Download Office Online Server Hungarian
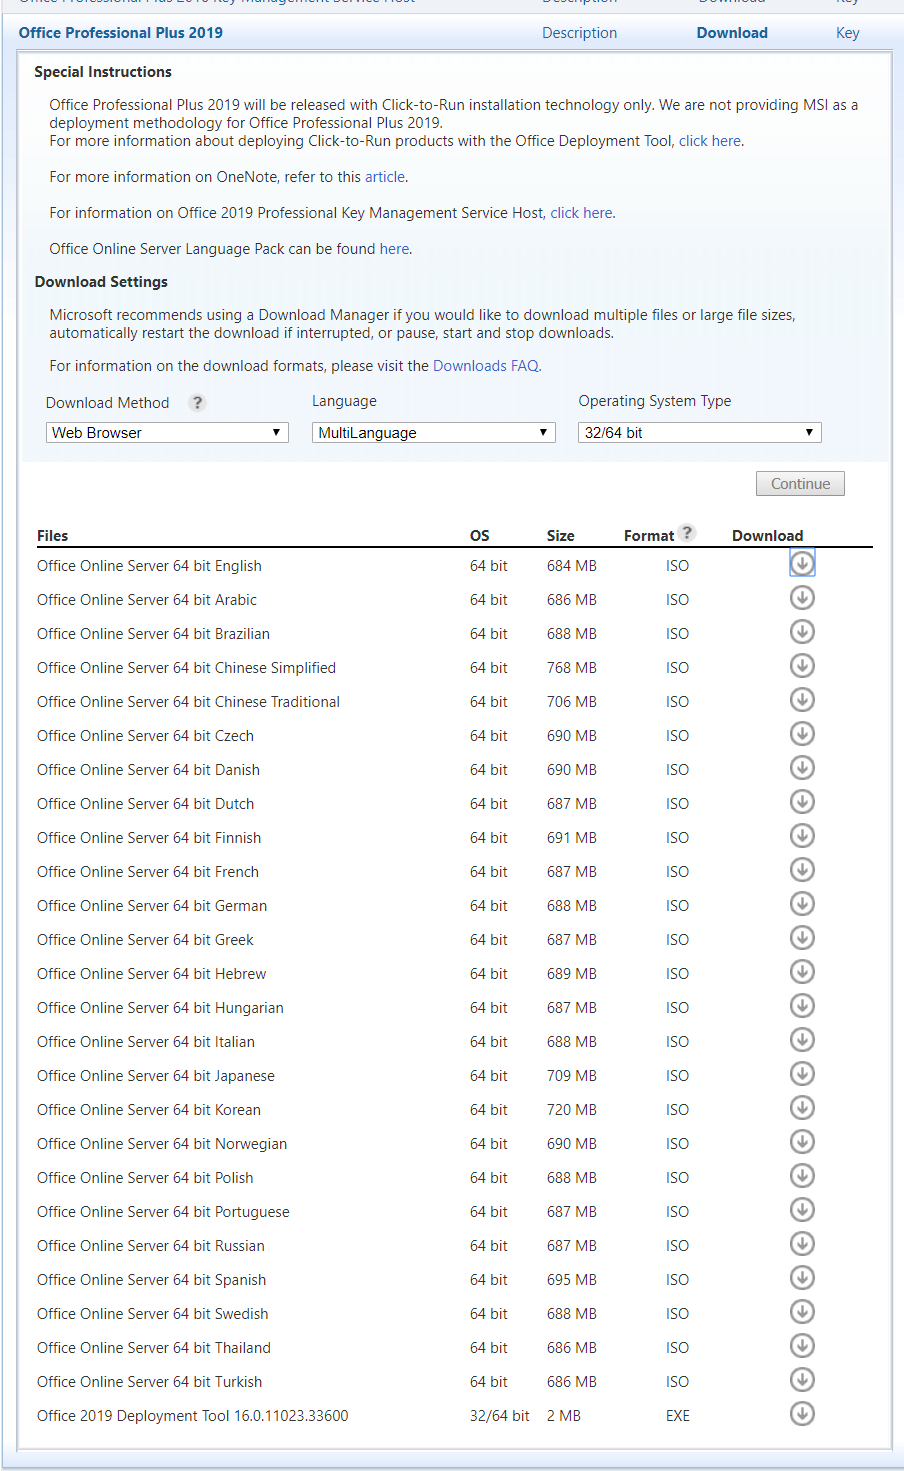 click(x=802, y=1006)
